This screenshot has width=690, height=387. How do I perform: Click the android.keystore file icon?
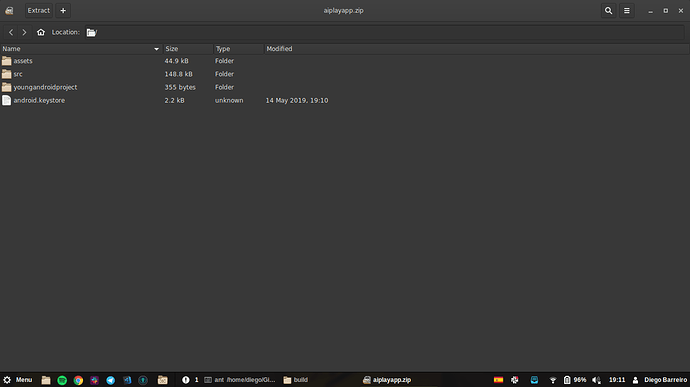[7, 100]
